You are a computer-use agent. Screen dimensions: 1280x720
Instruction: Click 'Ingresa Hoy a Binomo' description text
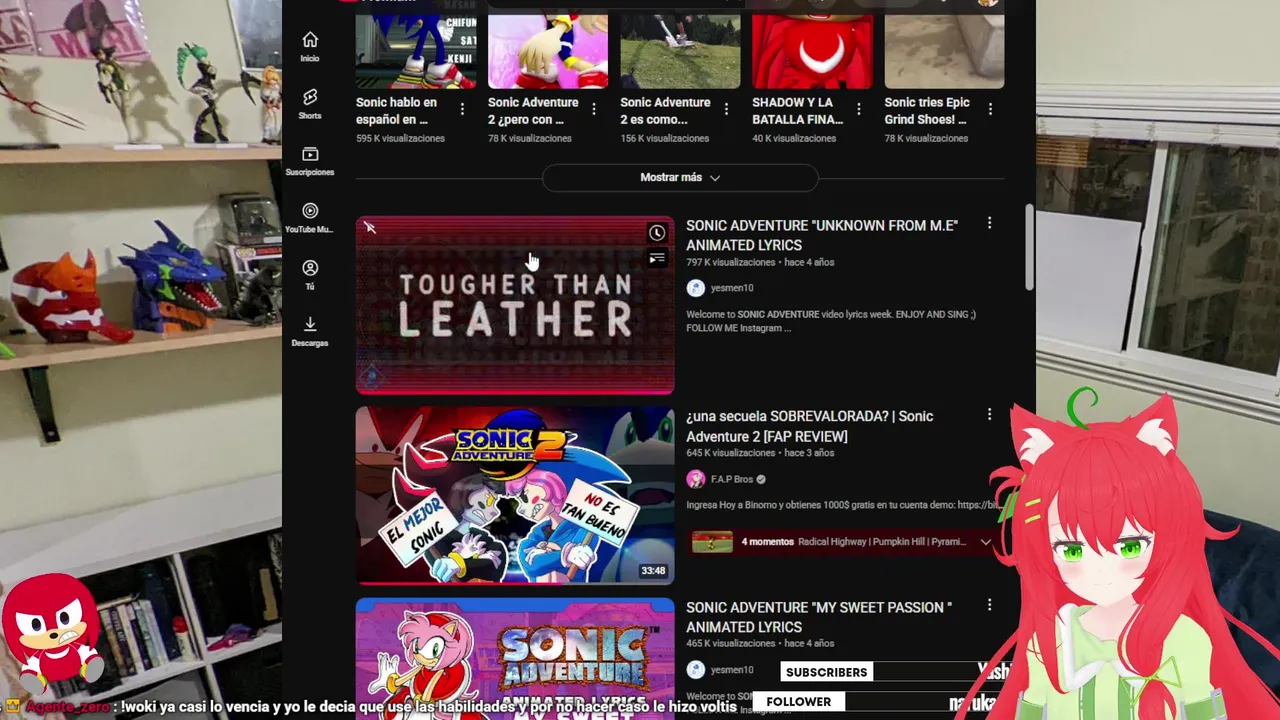click(843, 505)
